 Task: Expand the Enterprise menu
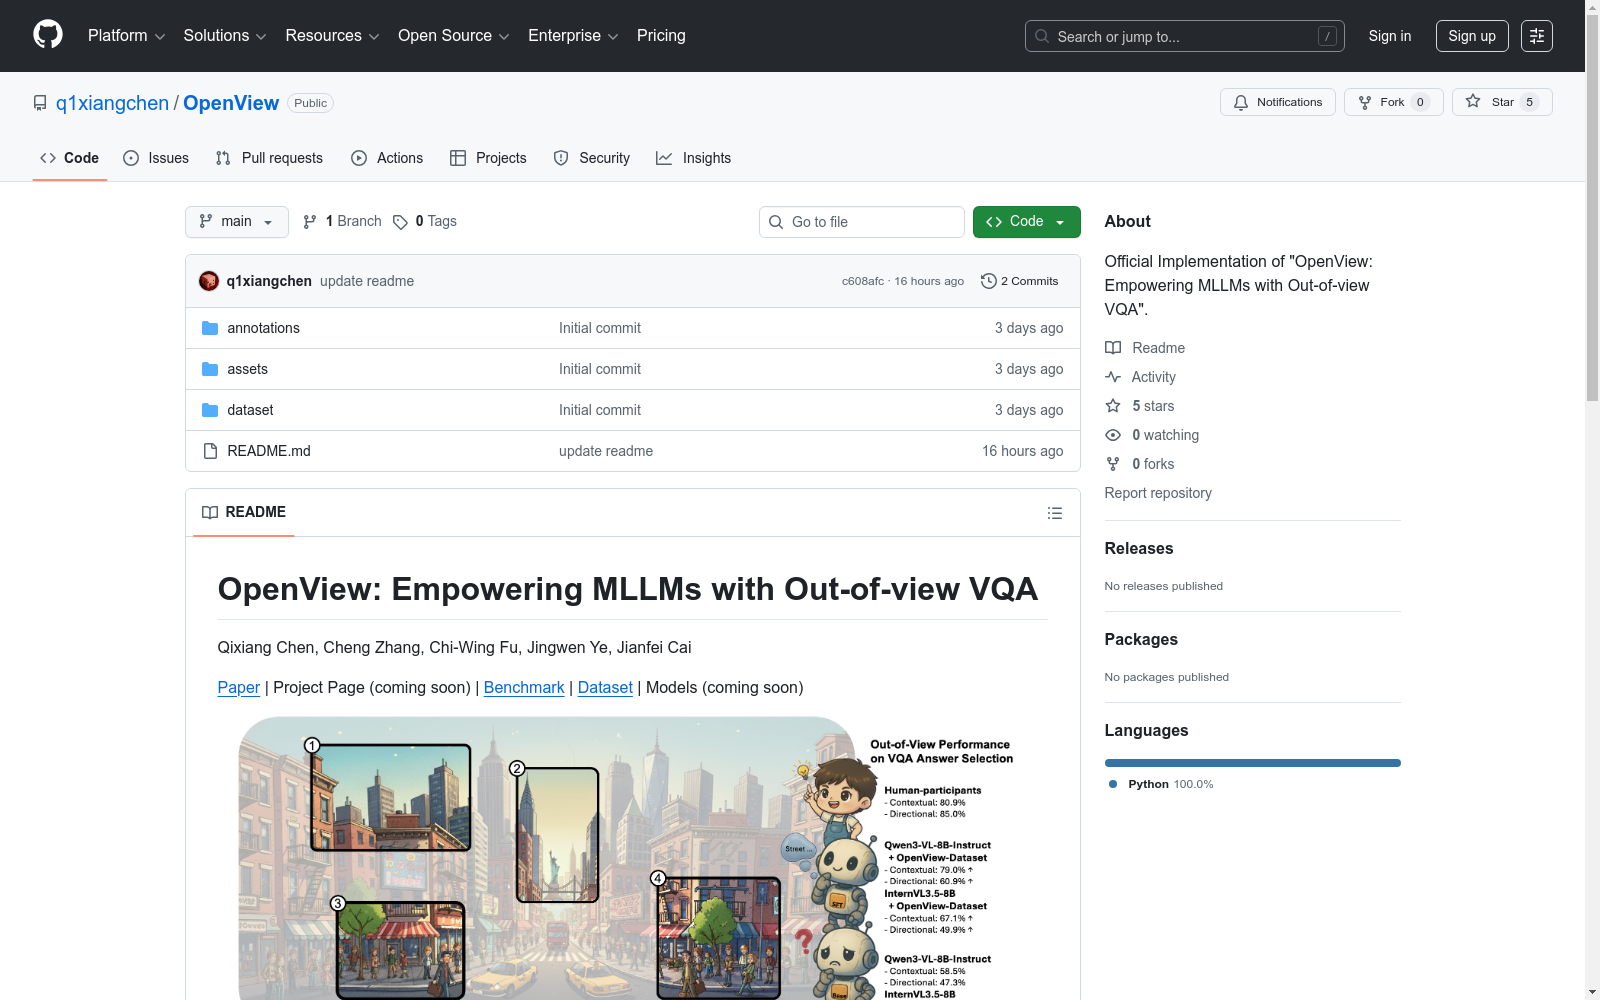click(573, 35)
